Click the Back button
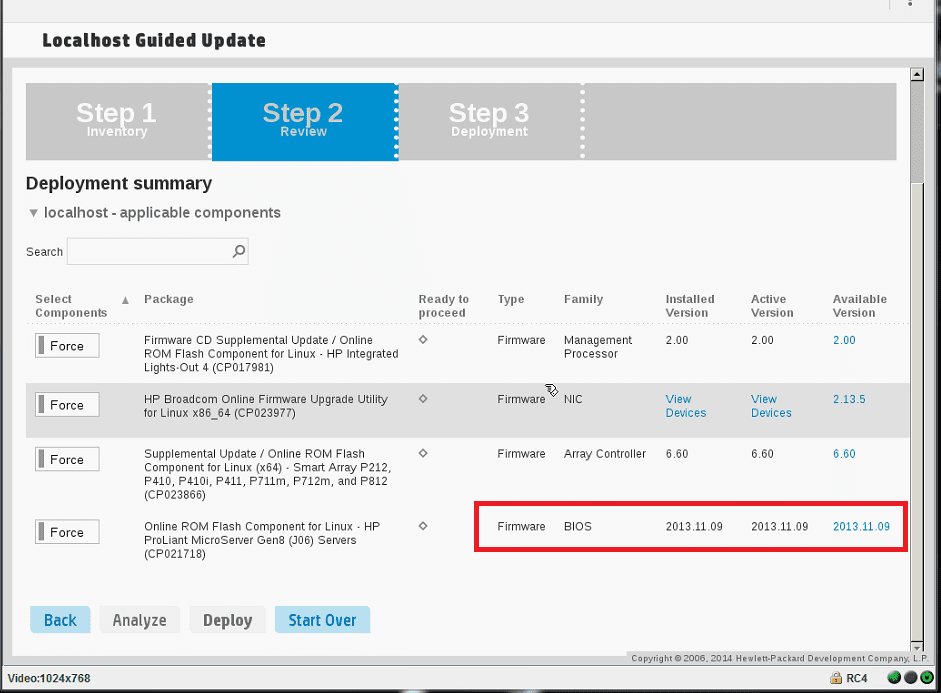The width and height of the screenshot is (941, 693). point(60,620)
